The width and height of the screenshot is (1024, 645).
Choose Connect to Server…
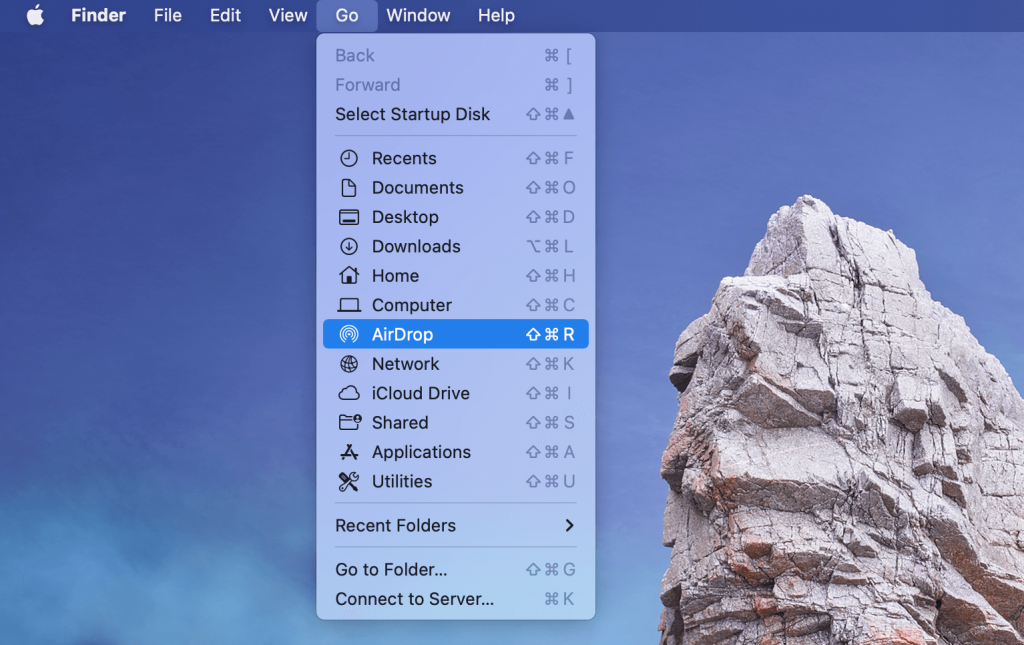click(456, 599)
